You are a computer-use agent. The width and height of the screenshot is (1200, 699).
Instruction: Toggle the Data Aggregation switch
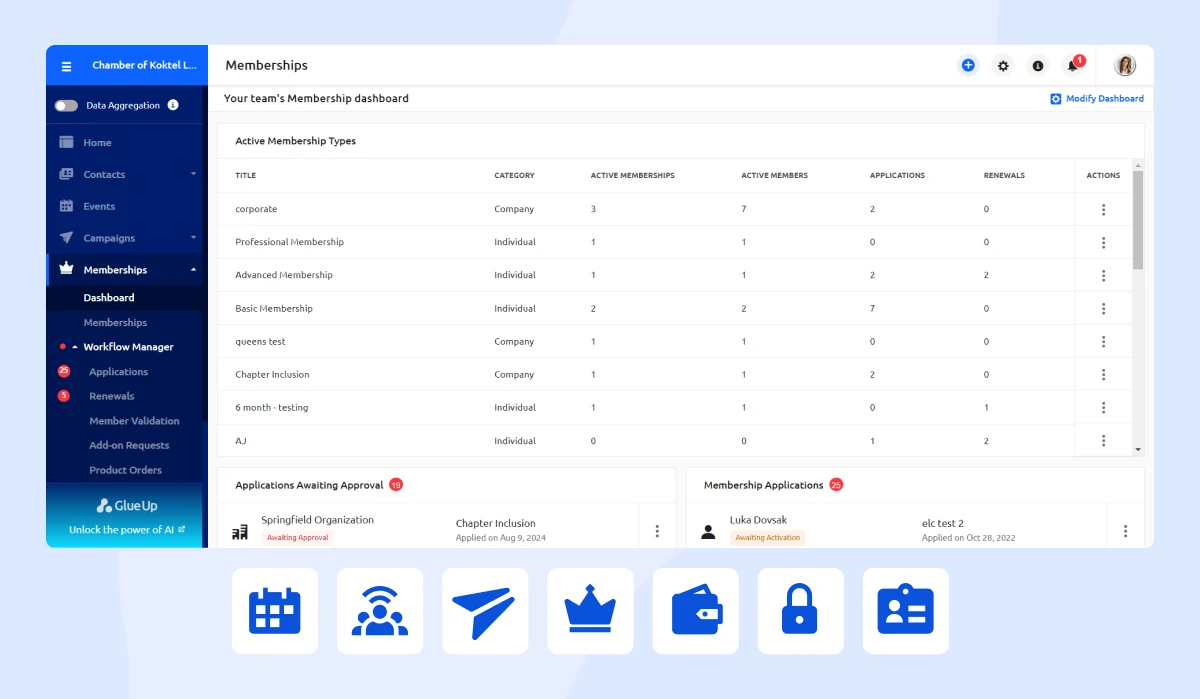click(x=64, y=105)
